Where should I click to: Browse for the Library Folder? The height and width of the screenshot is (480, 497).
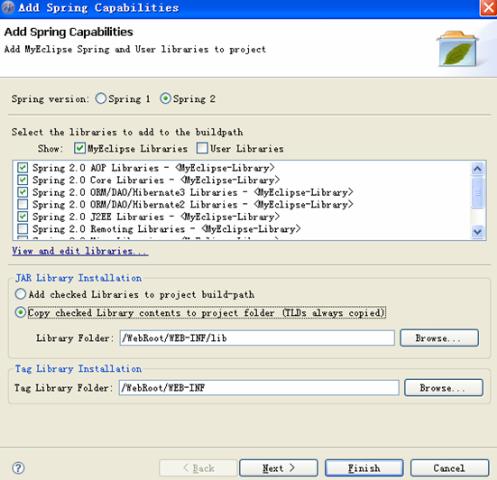click(x=439, y=338)
